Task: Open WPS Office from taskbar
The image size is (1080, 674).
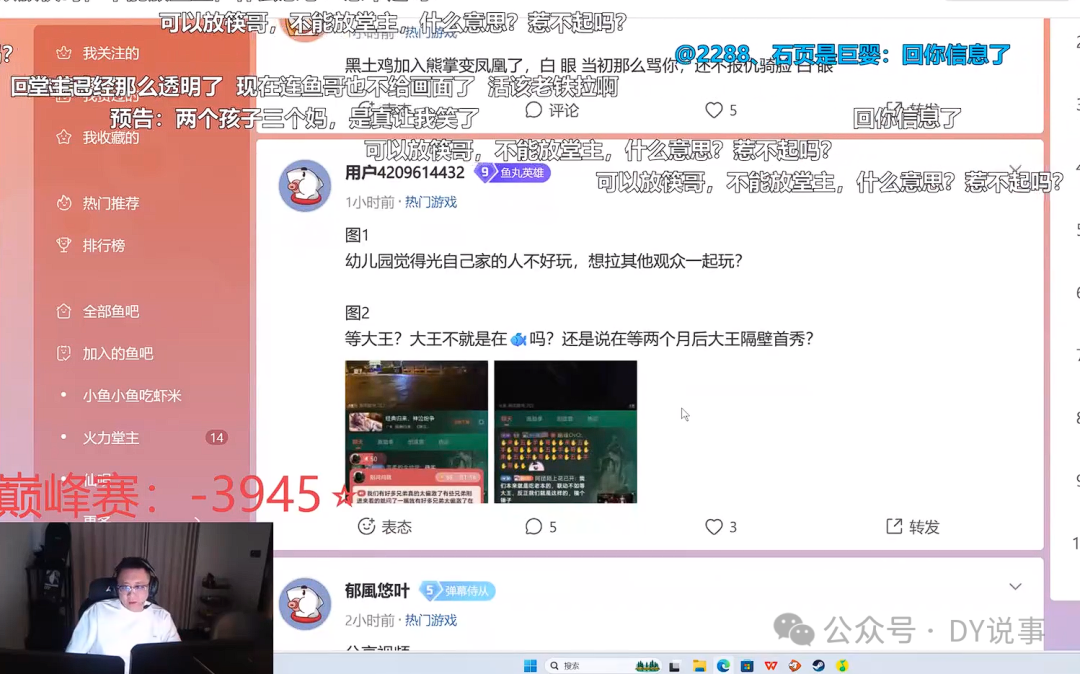Action: tap(771, 666)
